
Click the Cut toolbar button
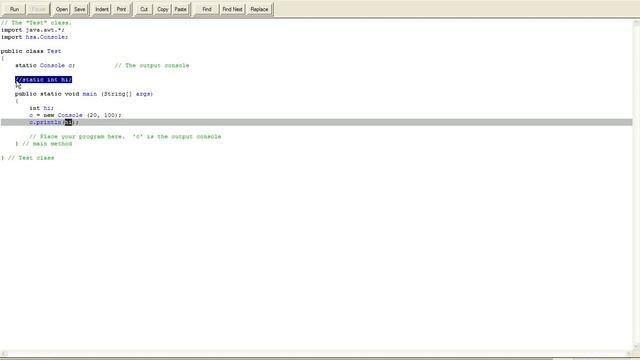point(144,9)
